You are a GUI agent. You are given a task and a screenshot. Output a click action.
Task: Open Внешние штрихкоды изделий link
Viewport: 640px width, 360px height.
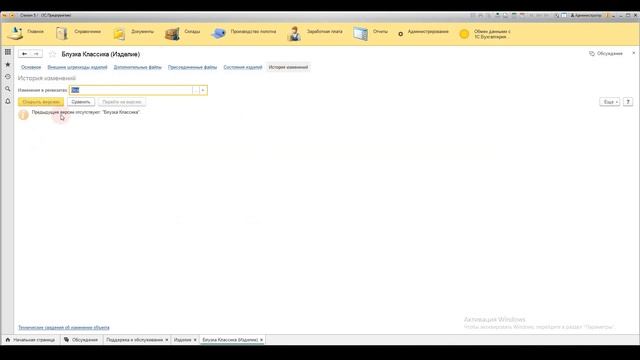(x=77, y=67)
